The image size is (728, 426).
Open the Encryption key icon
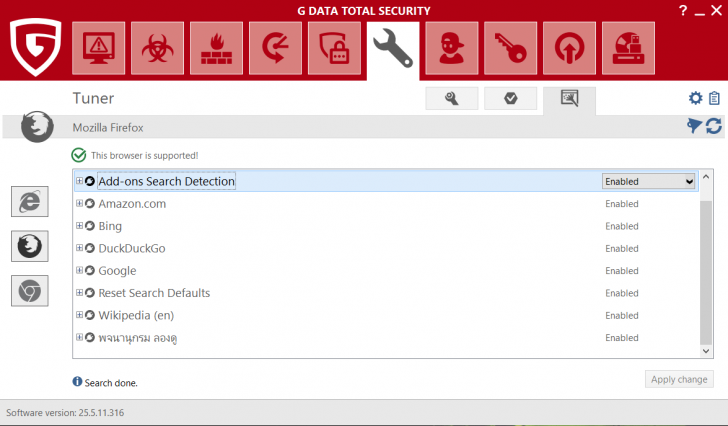click(511, 48)
